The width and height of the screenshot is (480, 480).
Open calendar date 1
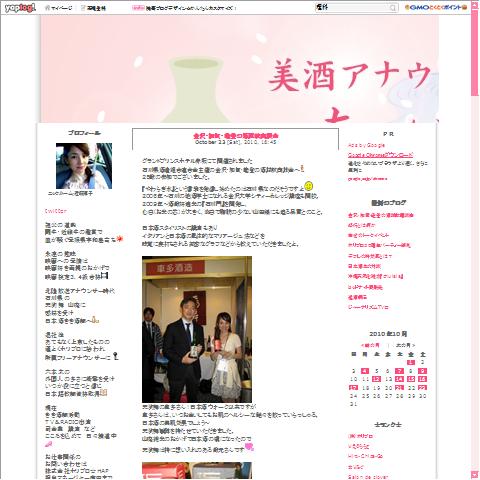411,362
